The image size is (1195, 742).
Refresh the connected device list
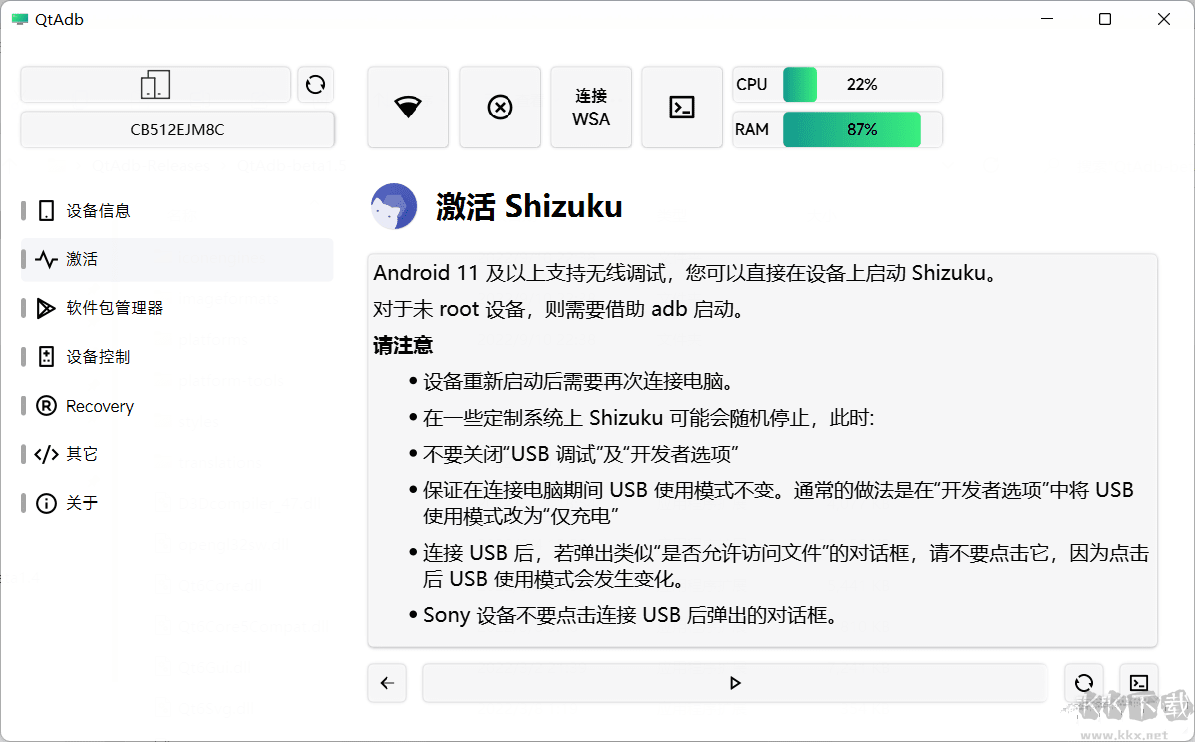pyautogui.click(x=315, y=85)
